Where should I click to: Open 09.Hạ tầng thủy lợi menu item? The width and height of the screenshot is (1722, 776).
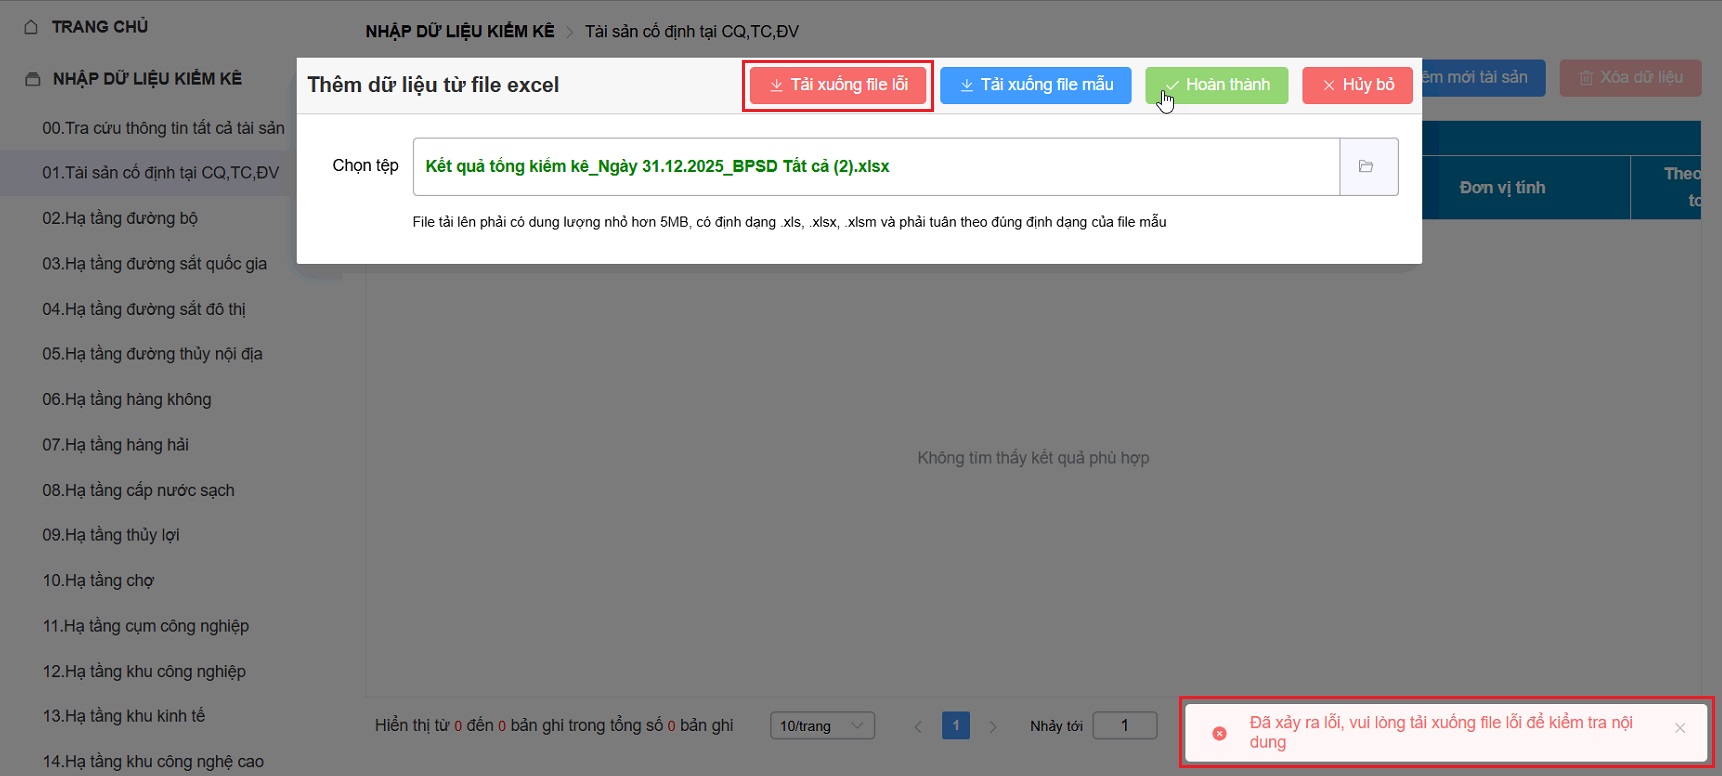click(111, 535)
